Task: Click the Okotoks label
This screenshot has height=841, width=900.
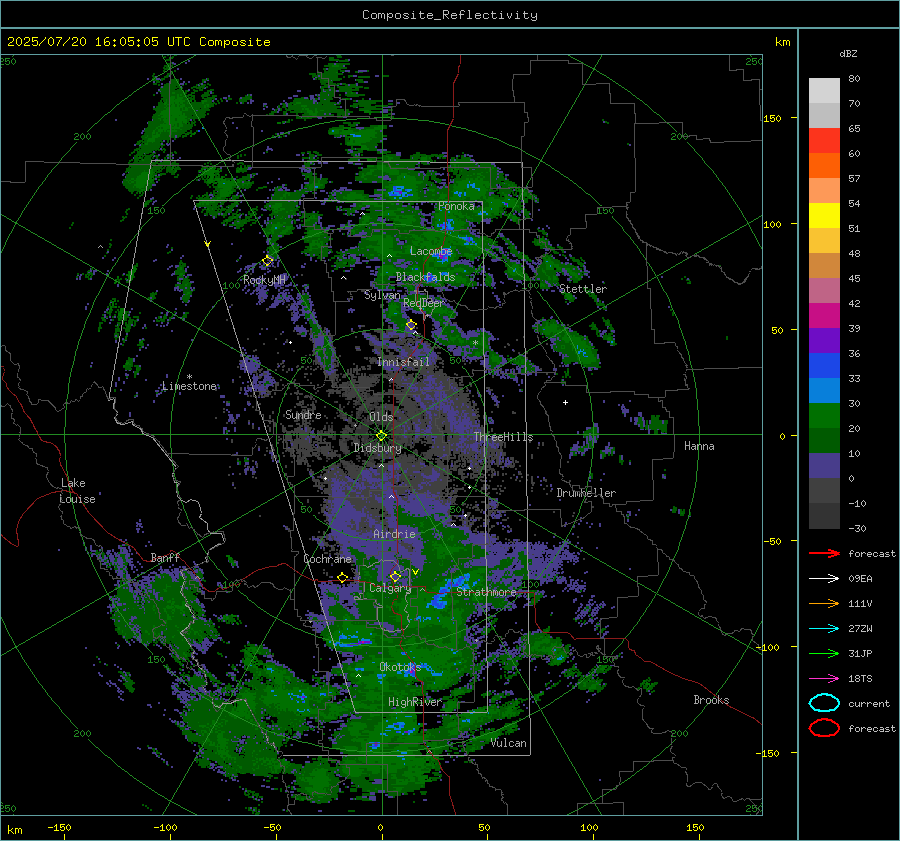Action: 400,667
